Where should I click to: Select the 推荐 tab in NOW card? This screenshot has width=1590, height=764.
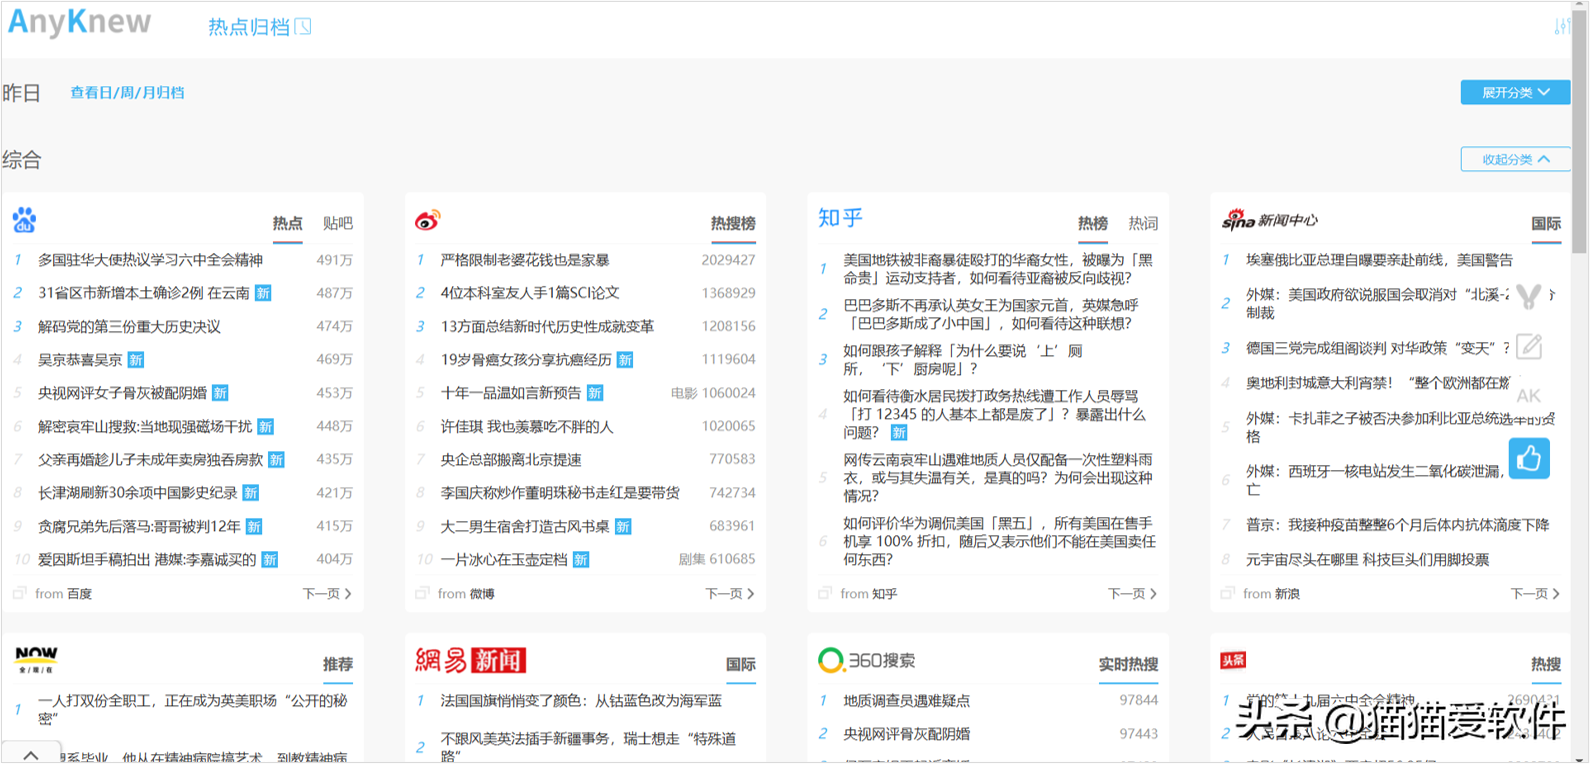[x=338, y=664]
